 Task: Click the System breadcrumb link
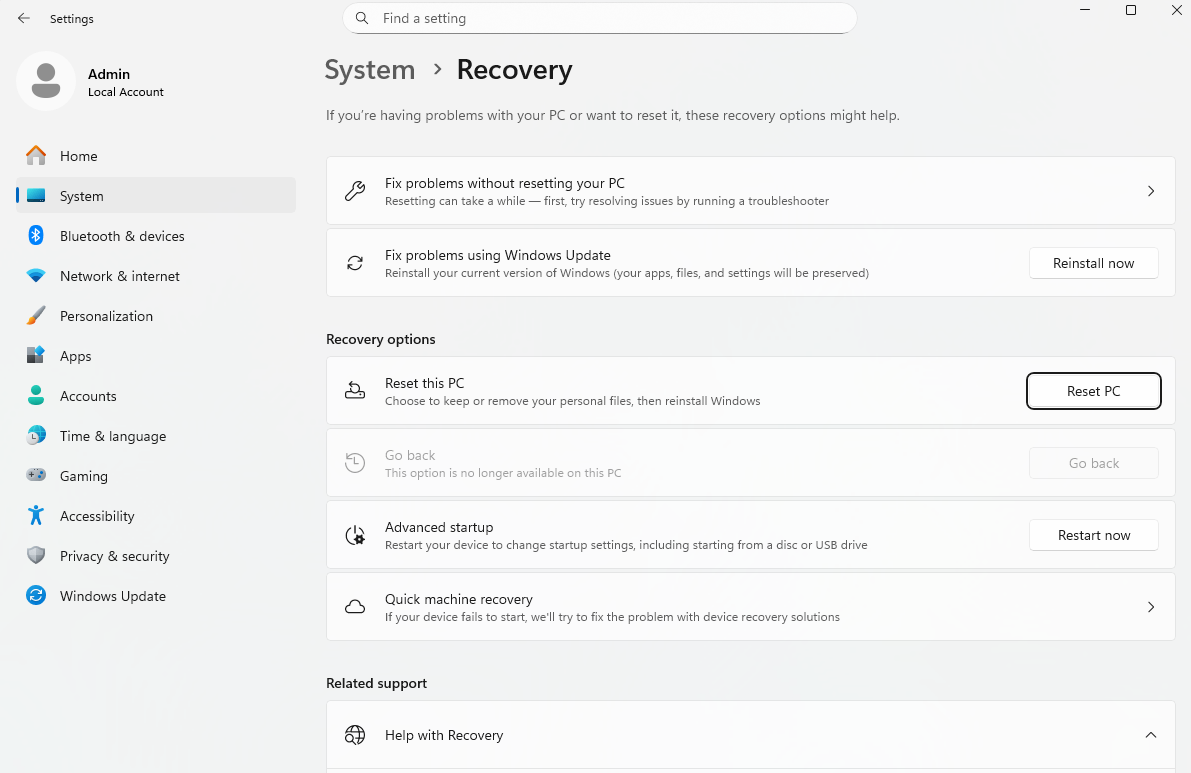[370, 70]
